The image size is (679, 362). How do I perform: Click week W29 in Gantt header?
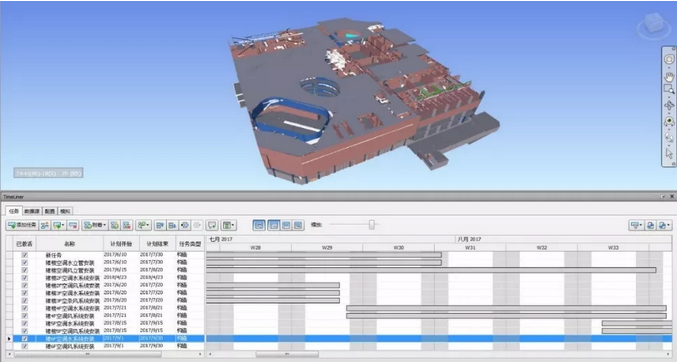click(x=327, y=248)
